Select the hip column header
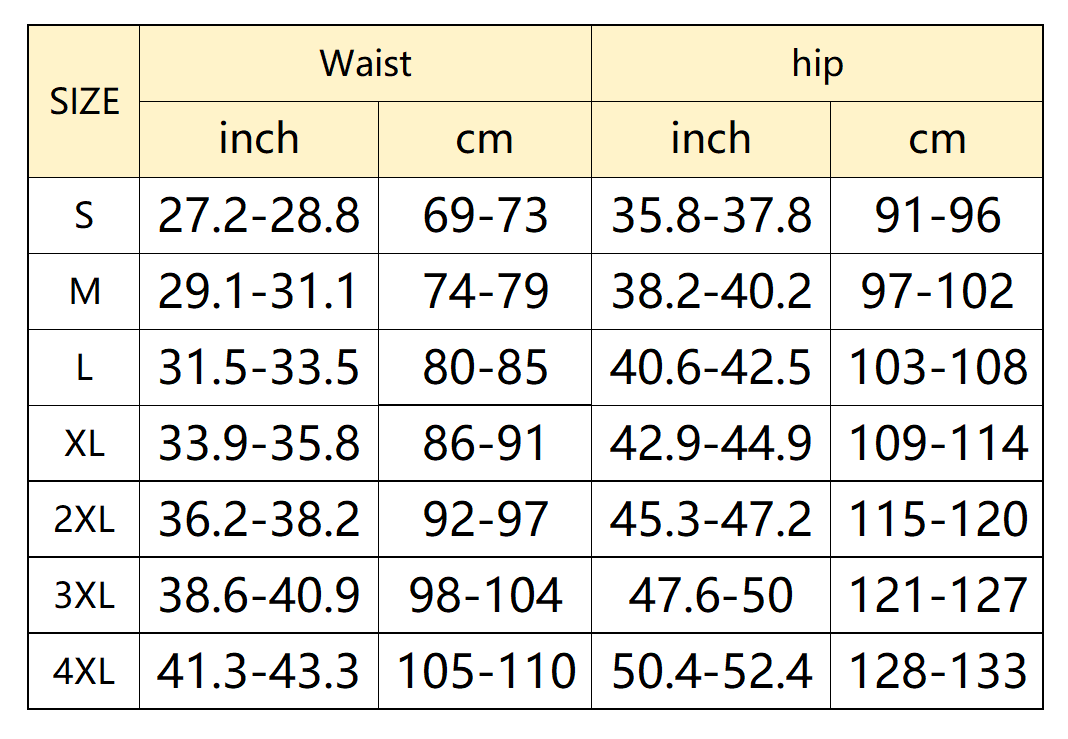The height and width of the screenshot is (739, 1068). pyautogui.click(x=816, y=64)
